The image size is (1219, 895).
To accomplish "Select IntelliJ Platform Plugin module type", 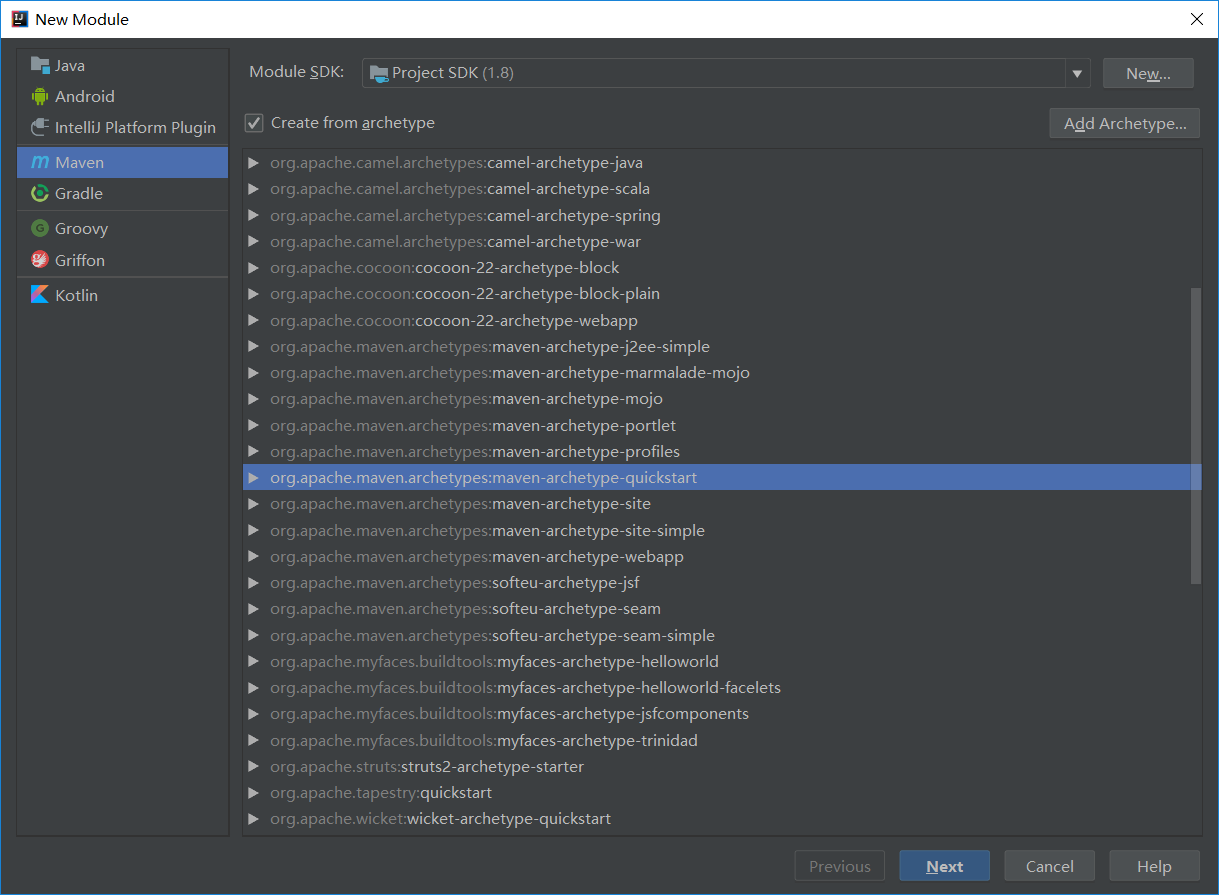I will [123, 127].
